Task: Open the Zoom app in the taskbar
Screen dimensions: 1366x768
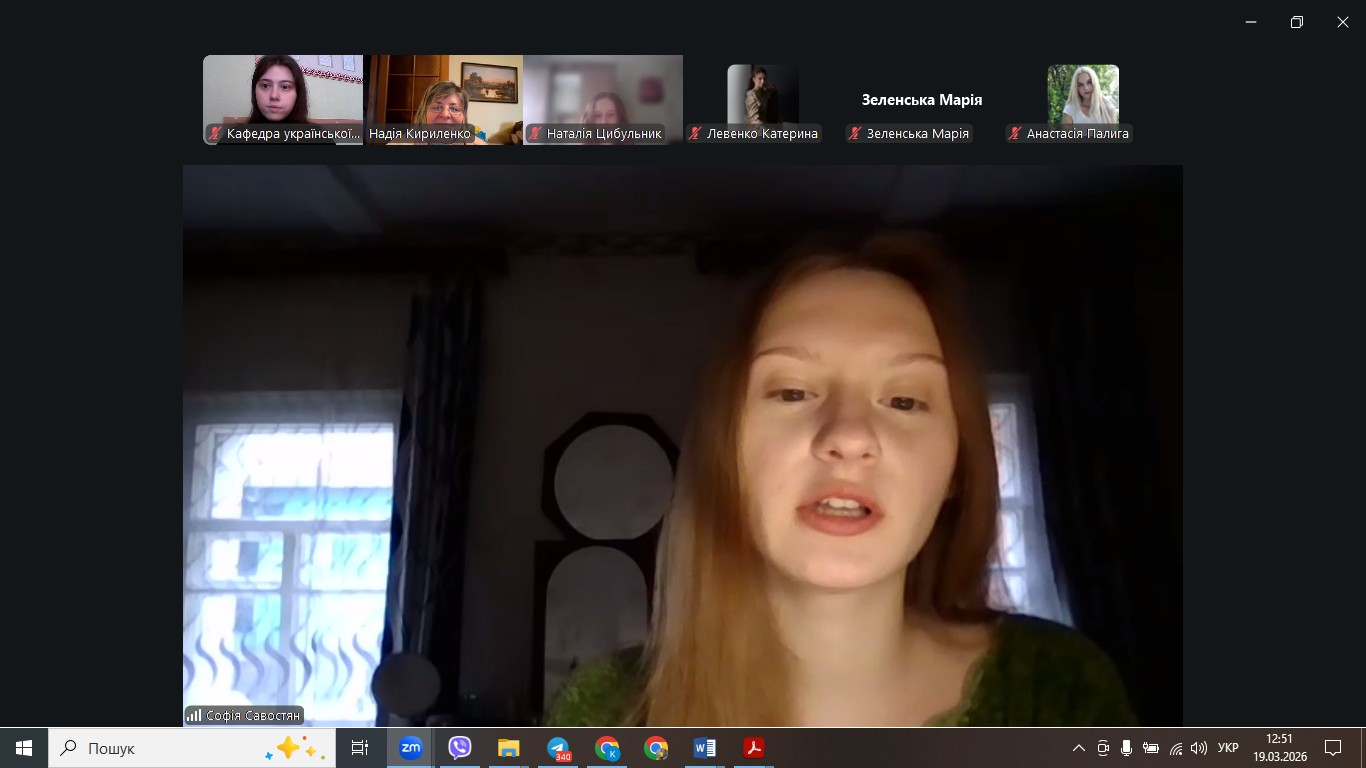Action: (x=410, y=748)
